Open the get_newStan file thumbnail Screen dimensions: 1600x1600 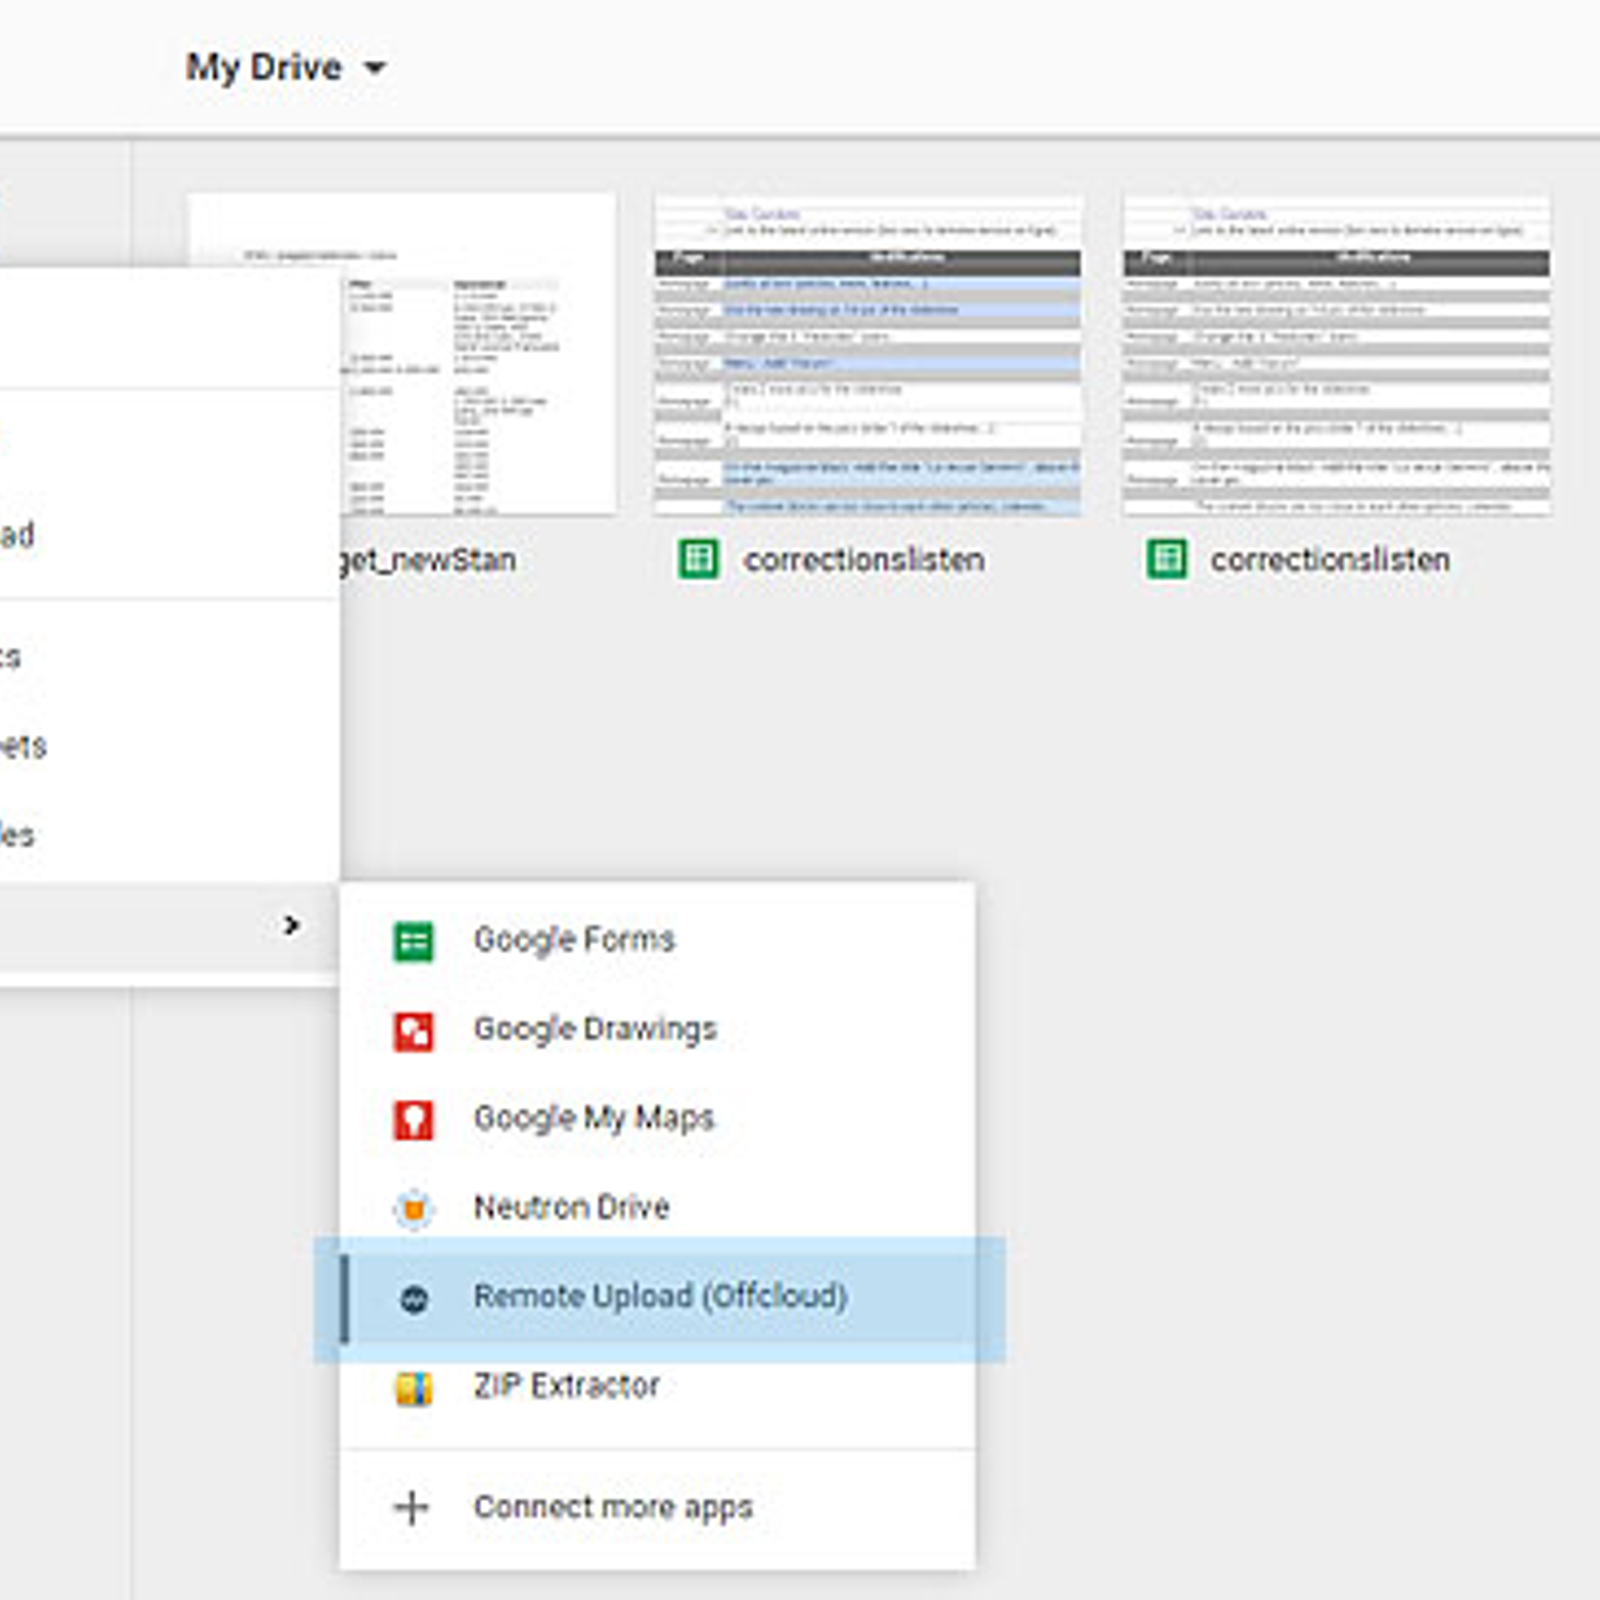(x=478, y=355)
